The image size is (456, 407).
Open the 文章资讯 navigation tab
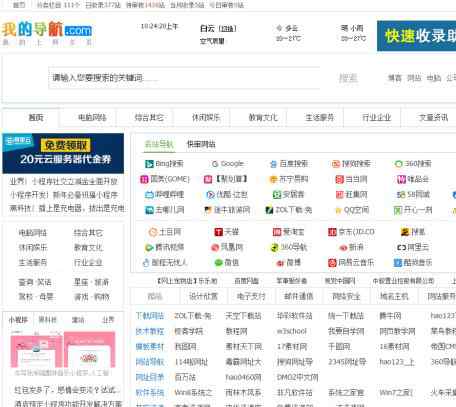[x=433, y=118]
